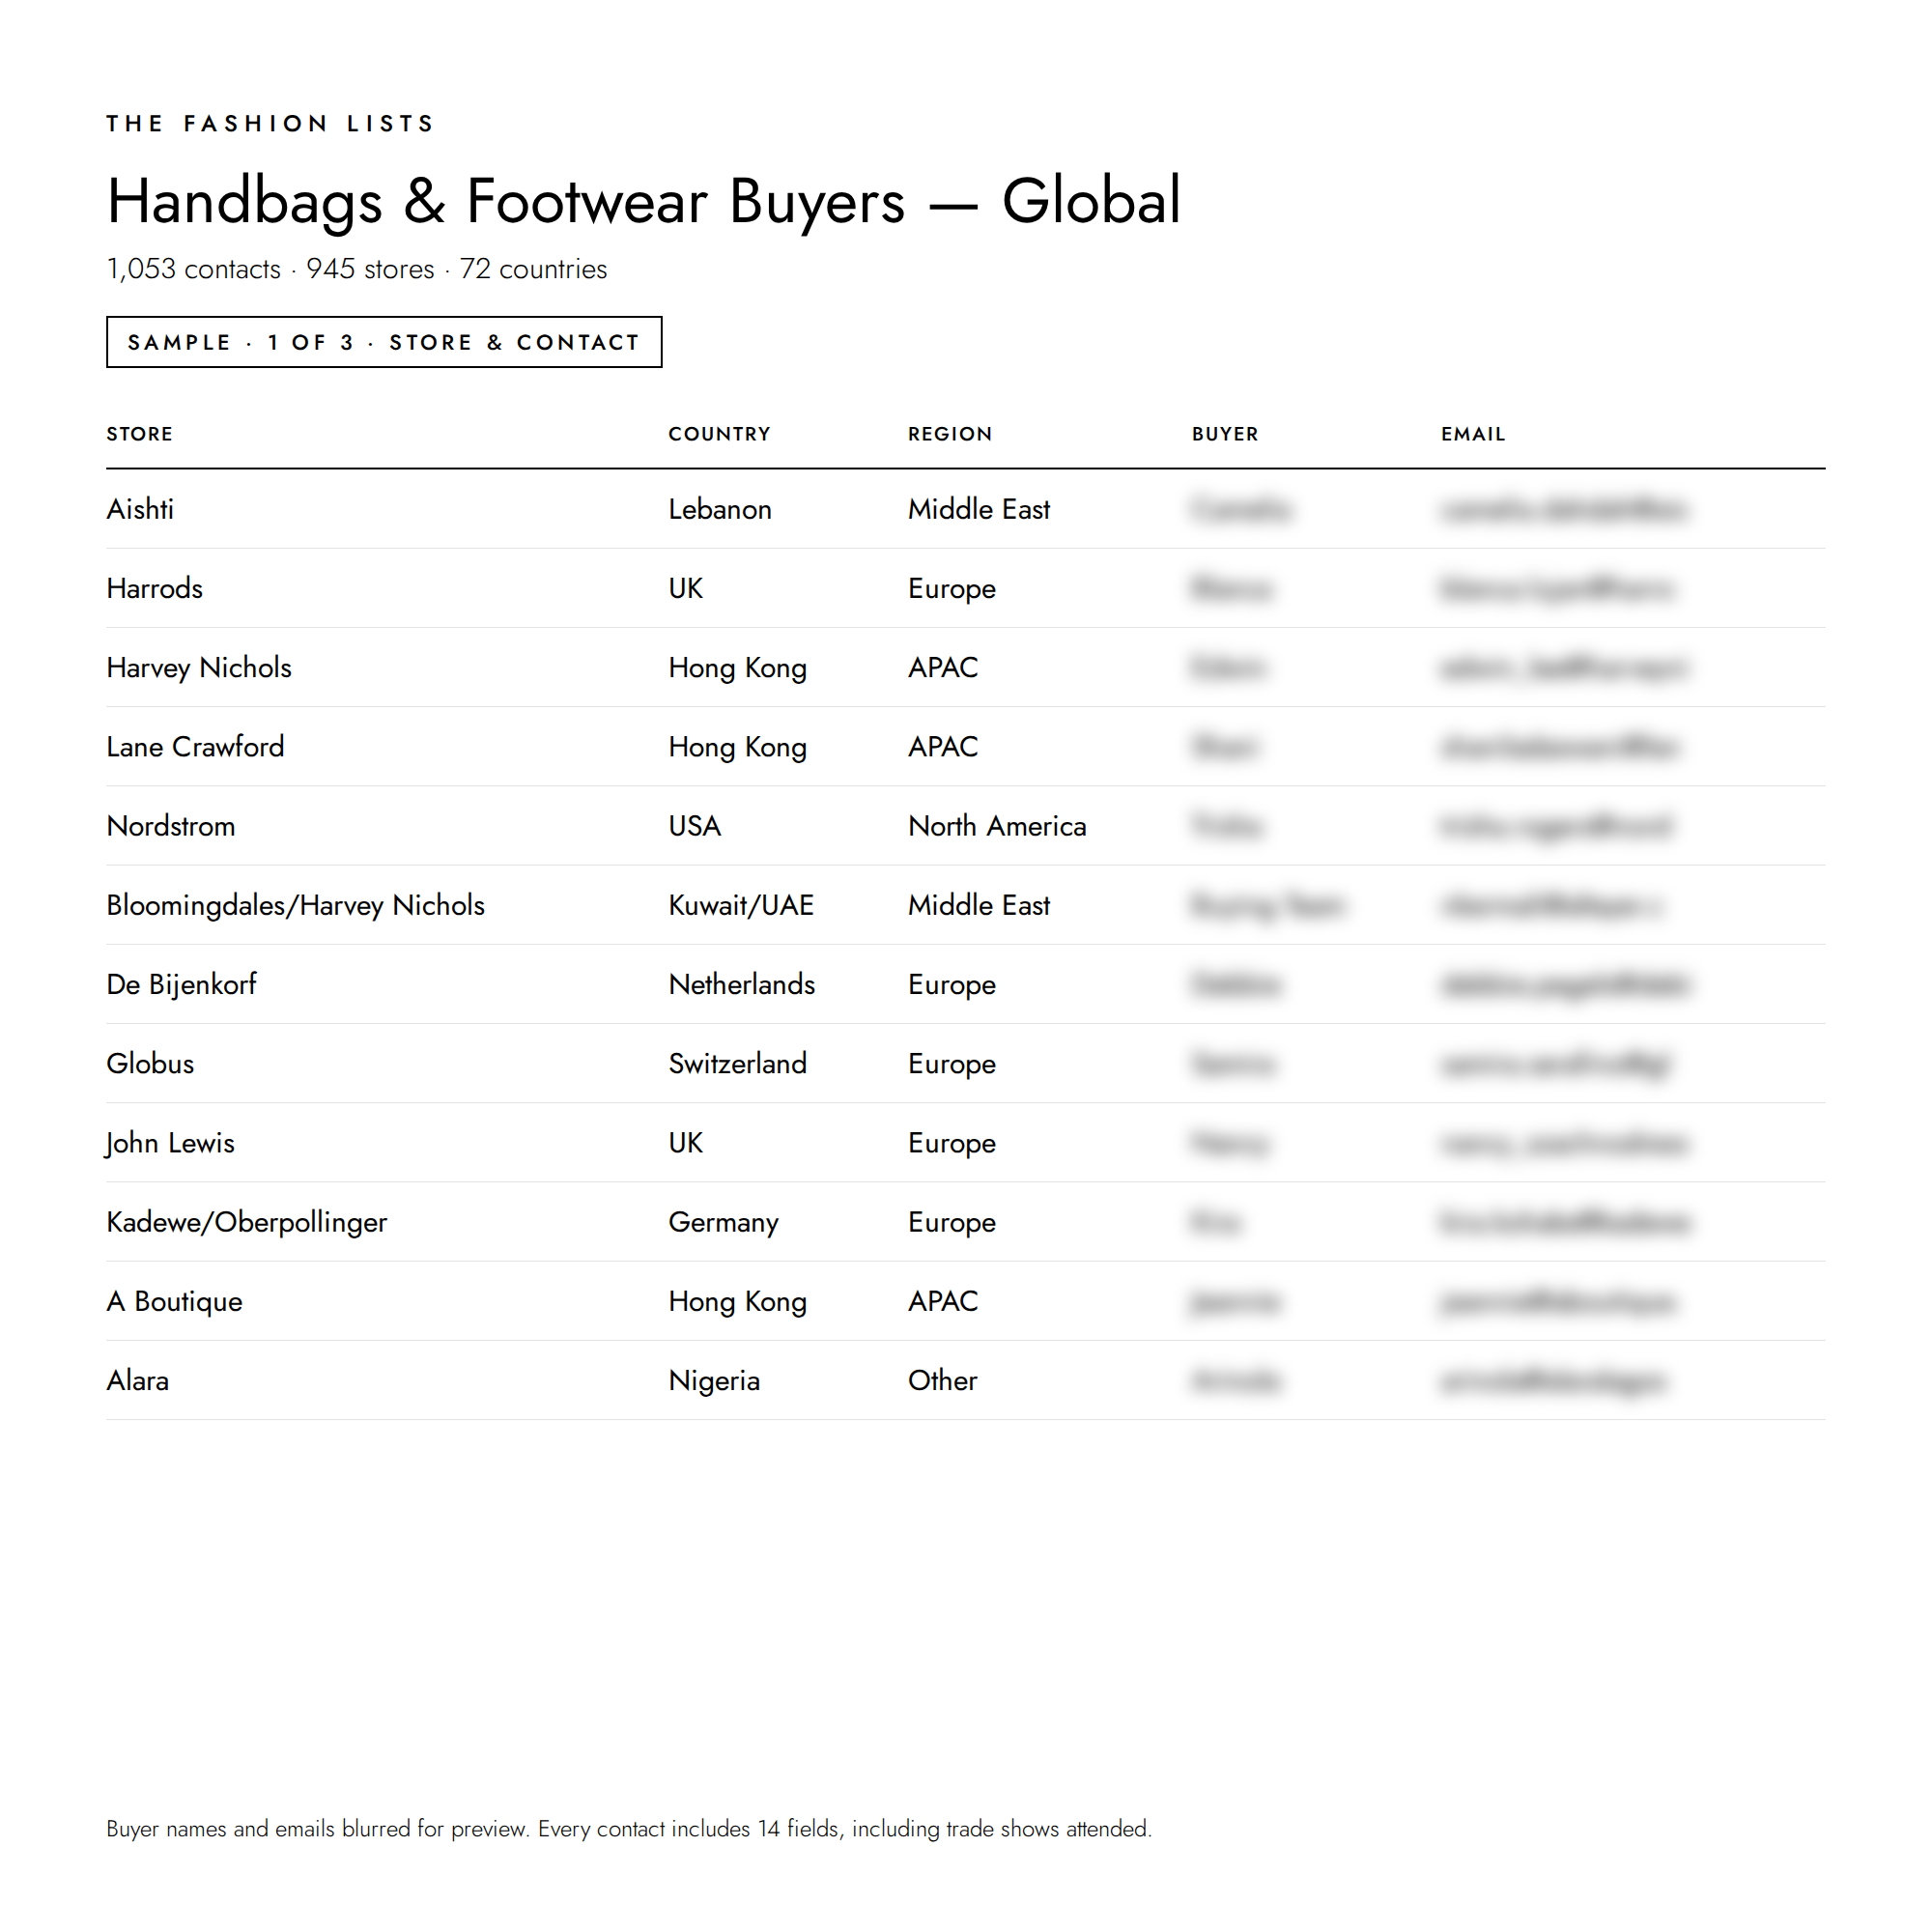Select the Globus store cell
This screenshot has height=1932, width=1932.
point(150,1063)
